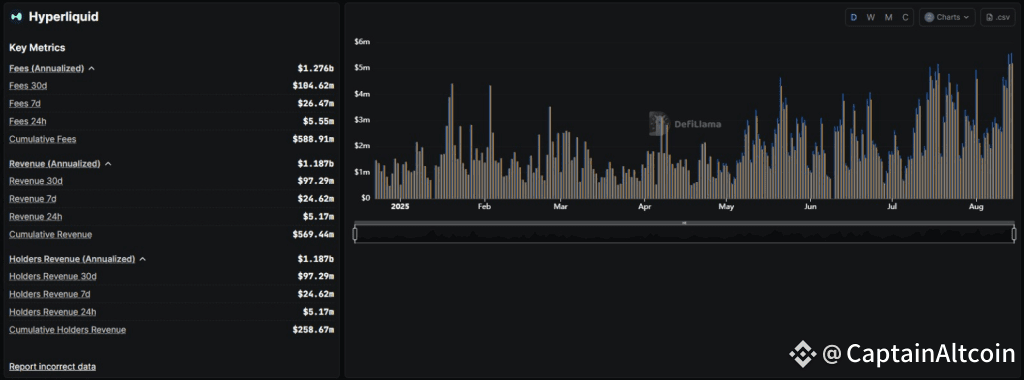Click the Fees 7d link
This screenshot has height=380, width=1024.
point(25,103)
